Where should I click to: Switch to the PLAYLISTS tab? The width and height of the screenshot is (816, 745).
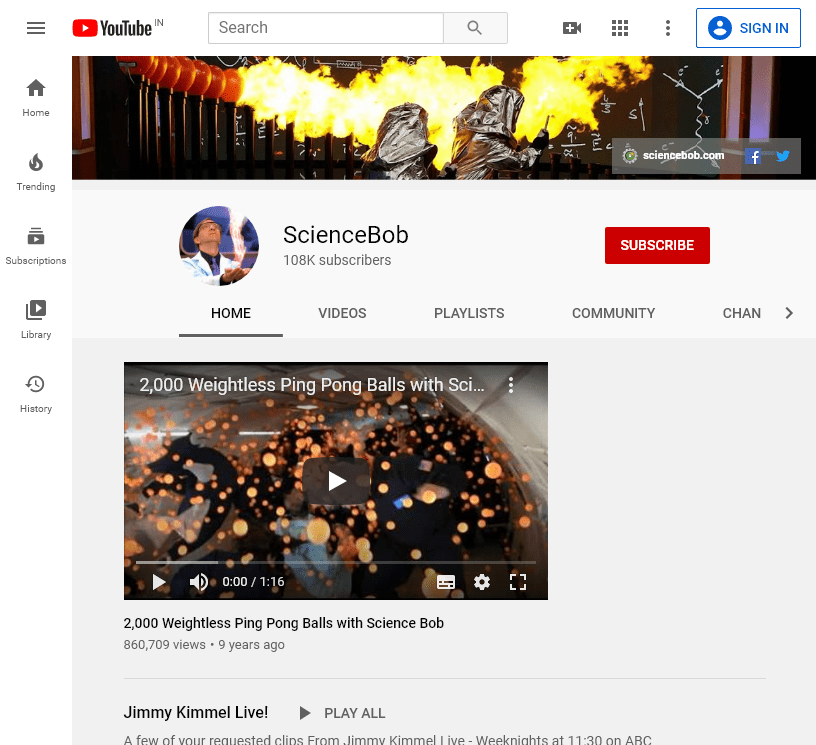click(x=469, y=313)
